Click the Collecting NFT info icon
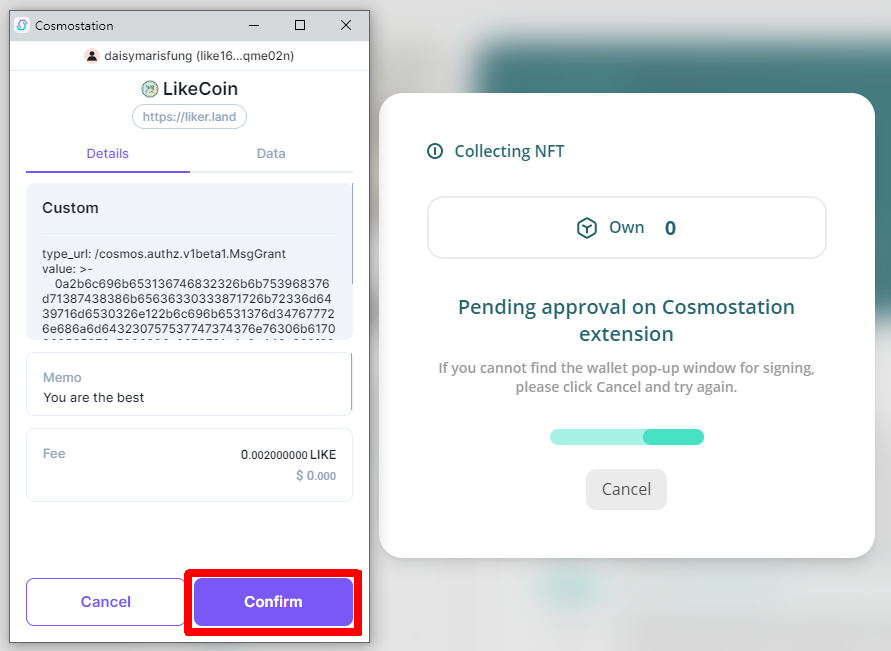 click(x=435, y=151)
